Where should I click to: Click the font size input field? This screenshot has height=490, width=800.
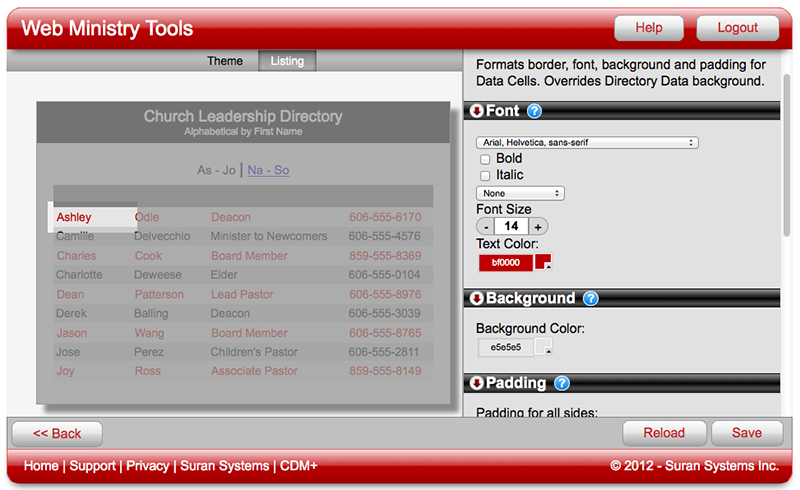511,226
